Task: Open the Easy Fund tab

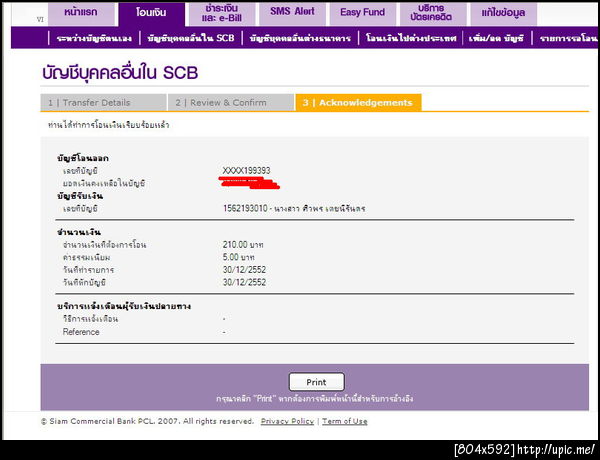Action: 362,13
